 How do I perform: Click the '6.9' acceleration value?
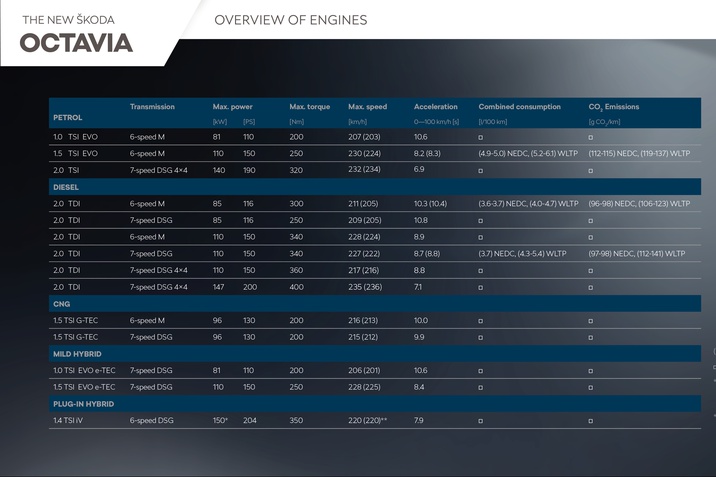click(419, 169)
